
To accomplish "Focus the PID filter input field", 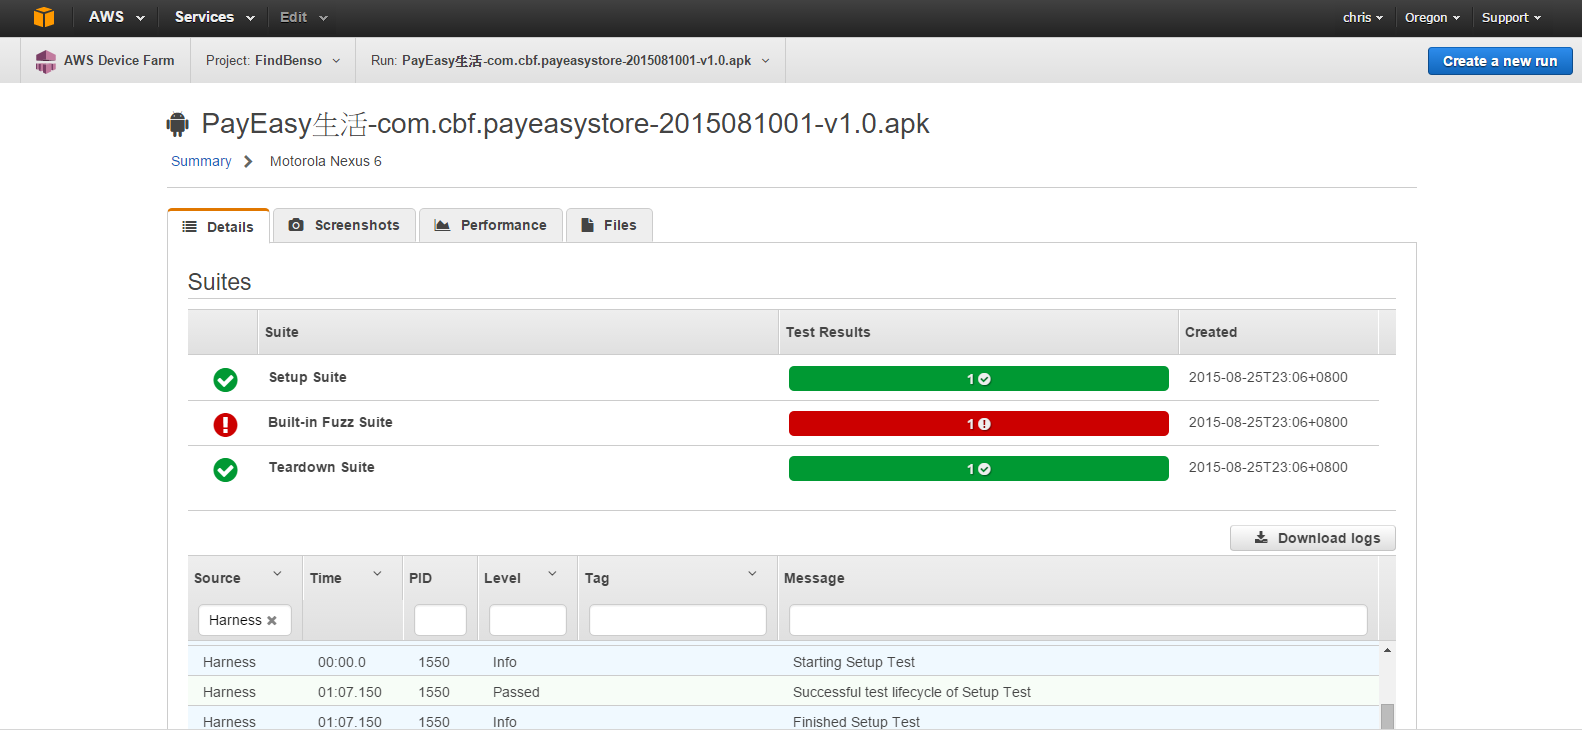I will tap(440, 620).
